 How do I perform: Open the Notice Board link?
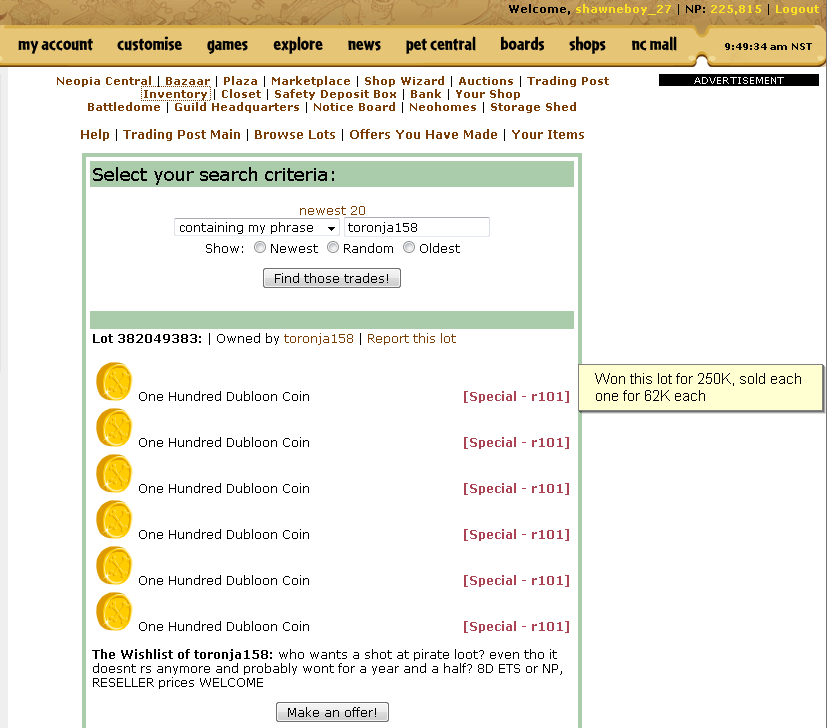click(354, 107)
